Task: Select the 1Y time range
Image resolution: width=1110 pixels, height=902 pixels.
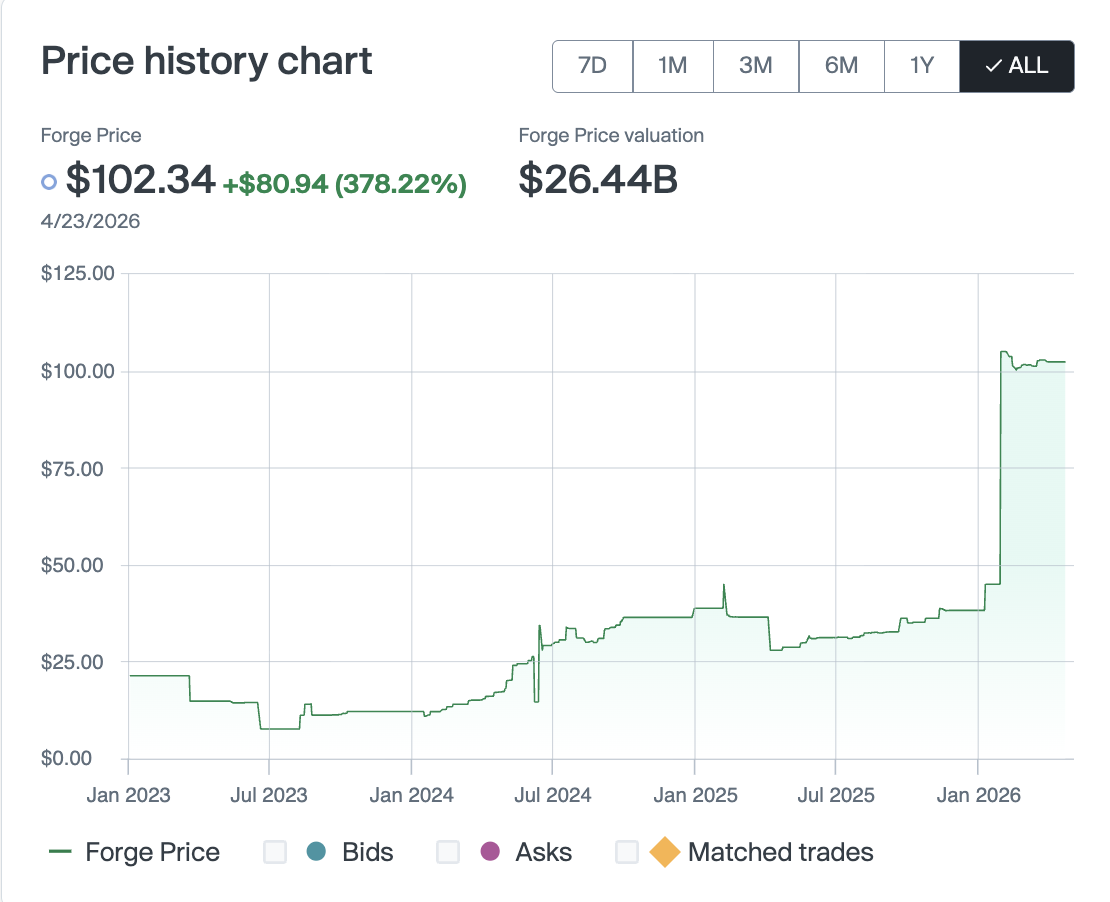Action: click(921, 66)
